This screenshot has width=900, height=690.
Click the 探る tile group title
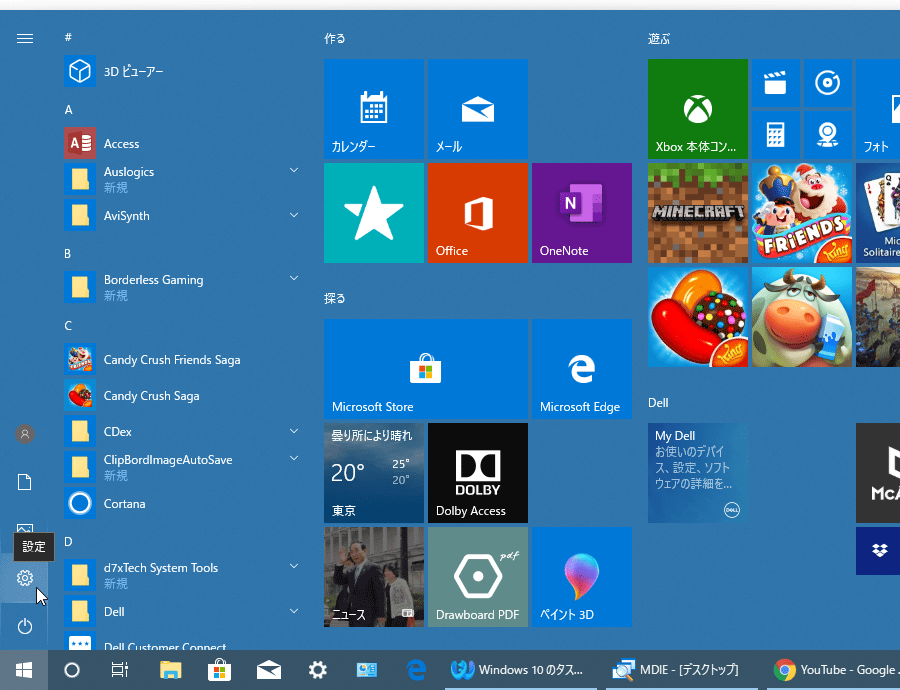[335, 299]
